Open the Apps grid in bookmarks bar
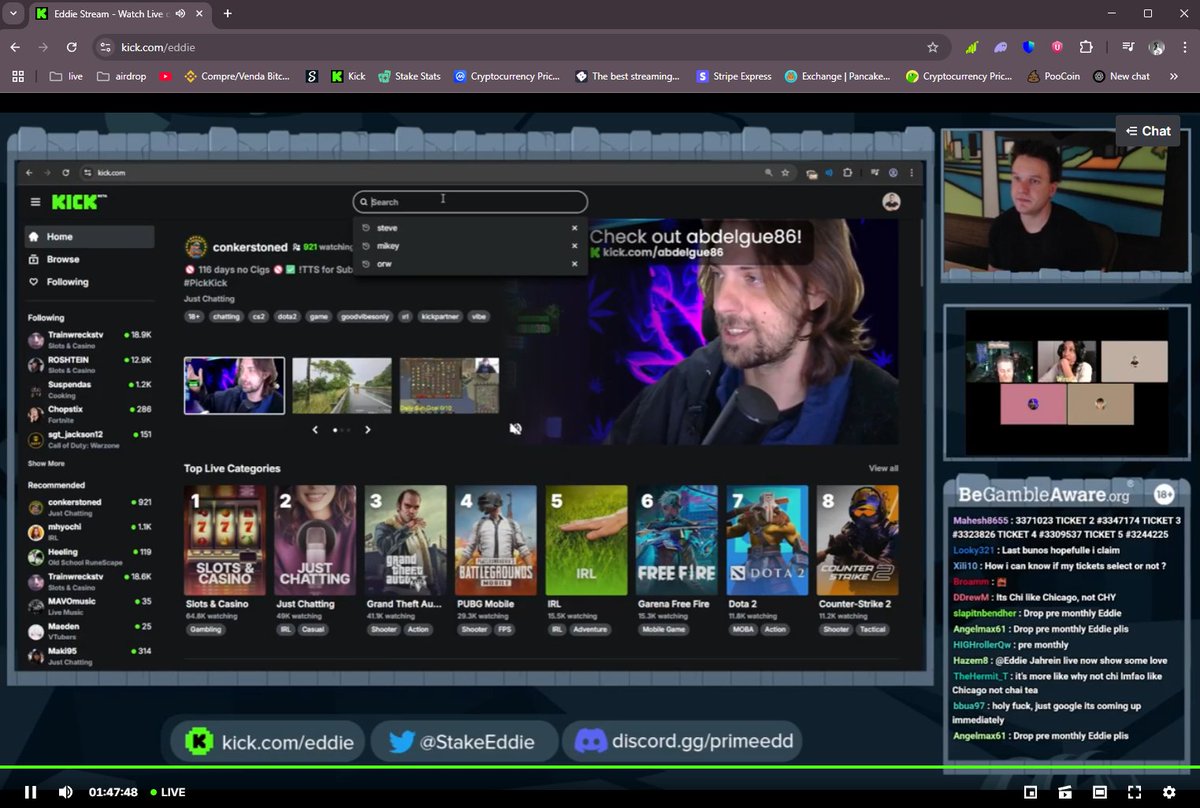Image resolution: width=1200 pixels, height=808 pixels. [17, 76]
